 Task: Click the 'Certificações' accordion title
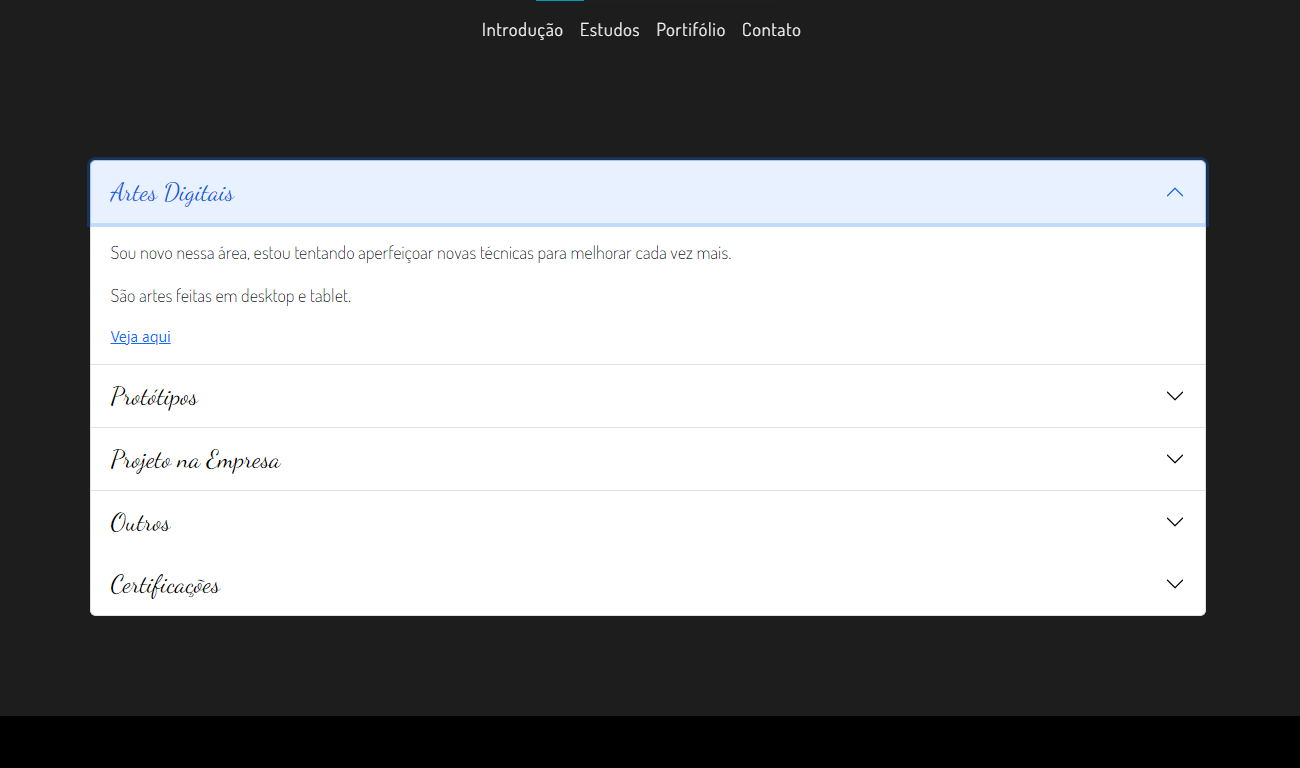tap(165, 585)
